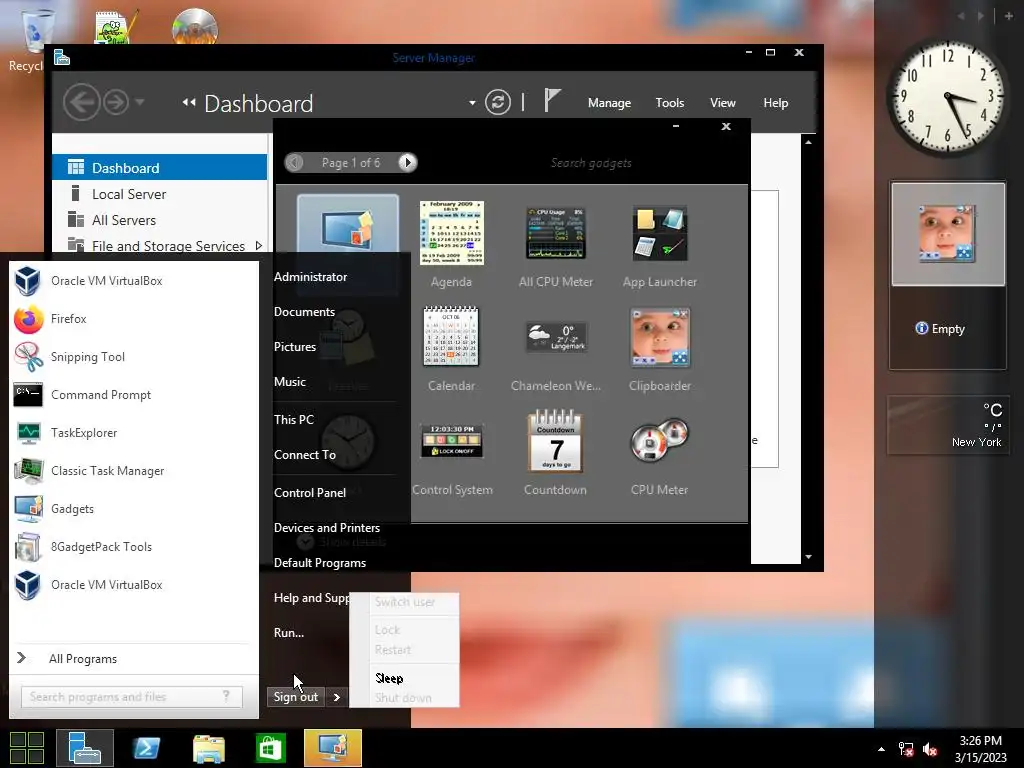
Task: Open Pictures from Start menu
Action: (x=295, y=347)
